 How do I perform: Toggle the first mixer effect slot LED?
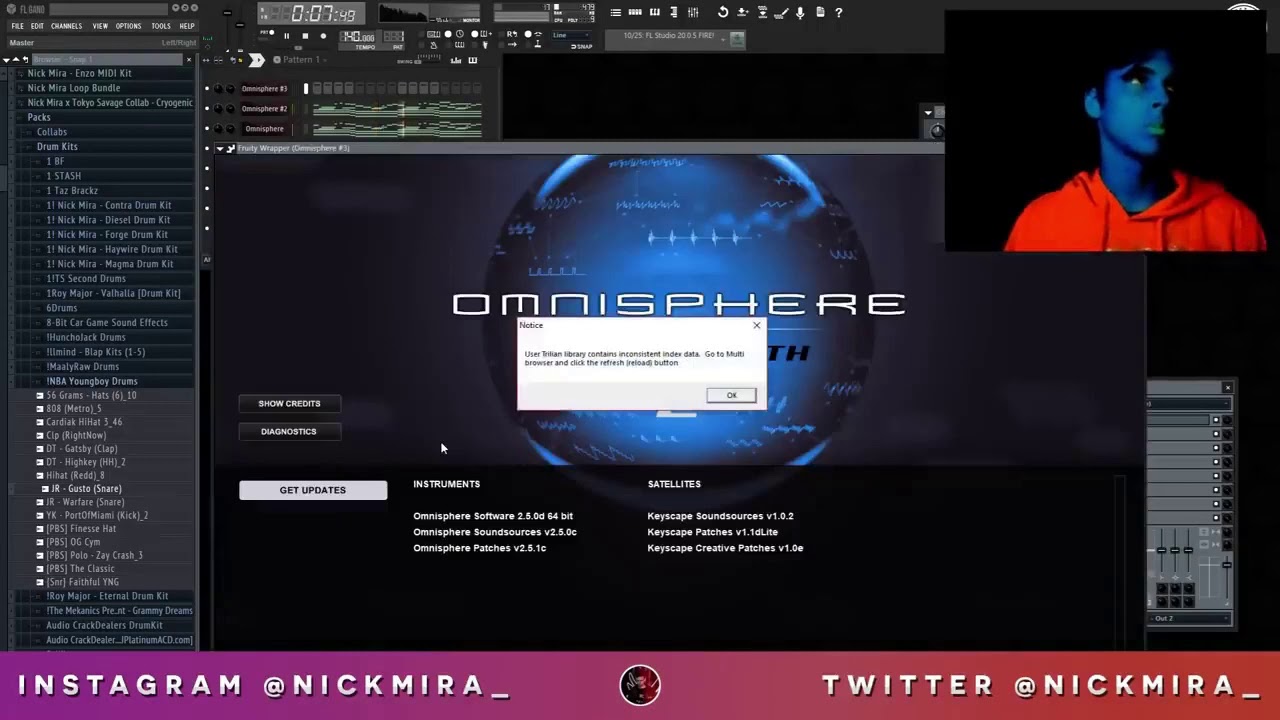tap(1216, 420)
